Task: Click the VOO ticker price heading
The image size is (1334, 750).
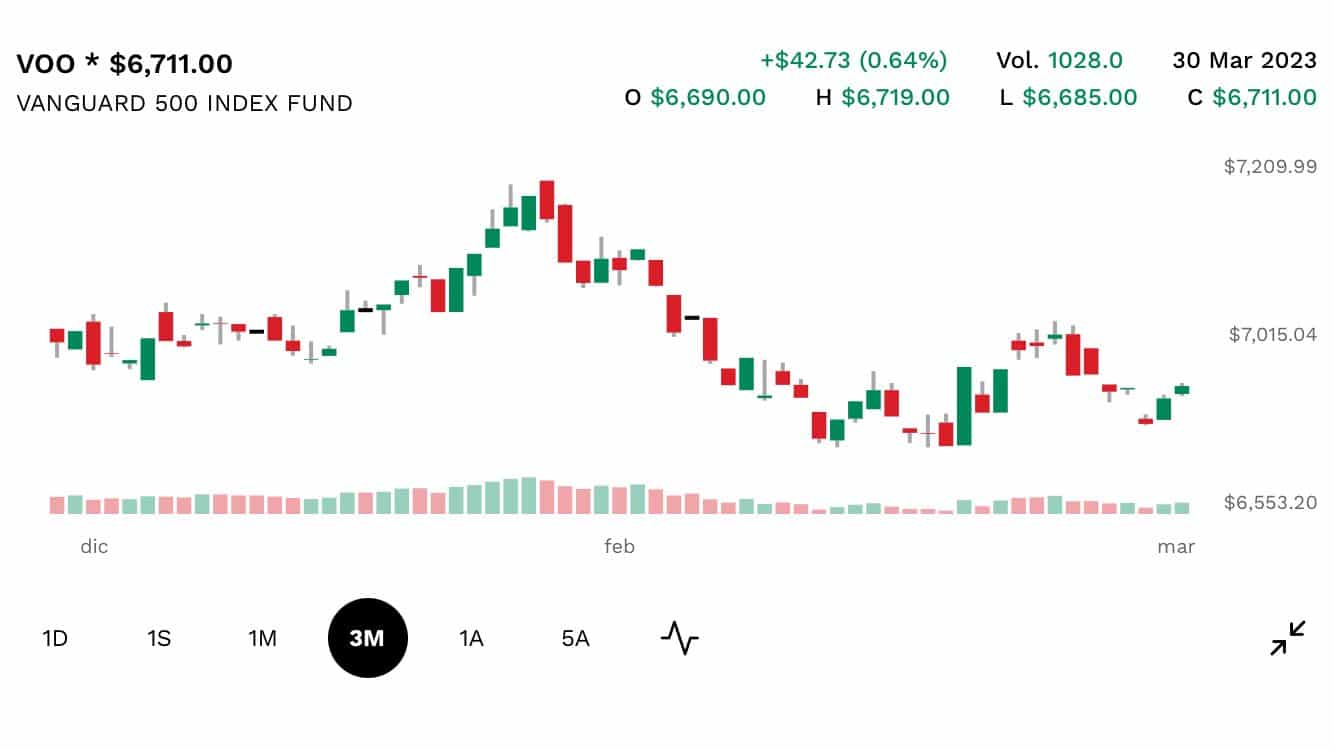Action: (x=125, y=64)
